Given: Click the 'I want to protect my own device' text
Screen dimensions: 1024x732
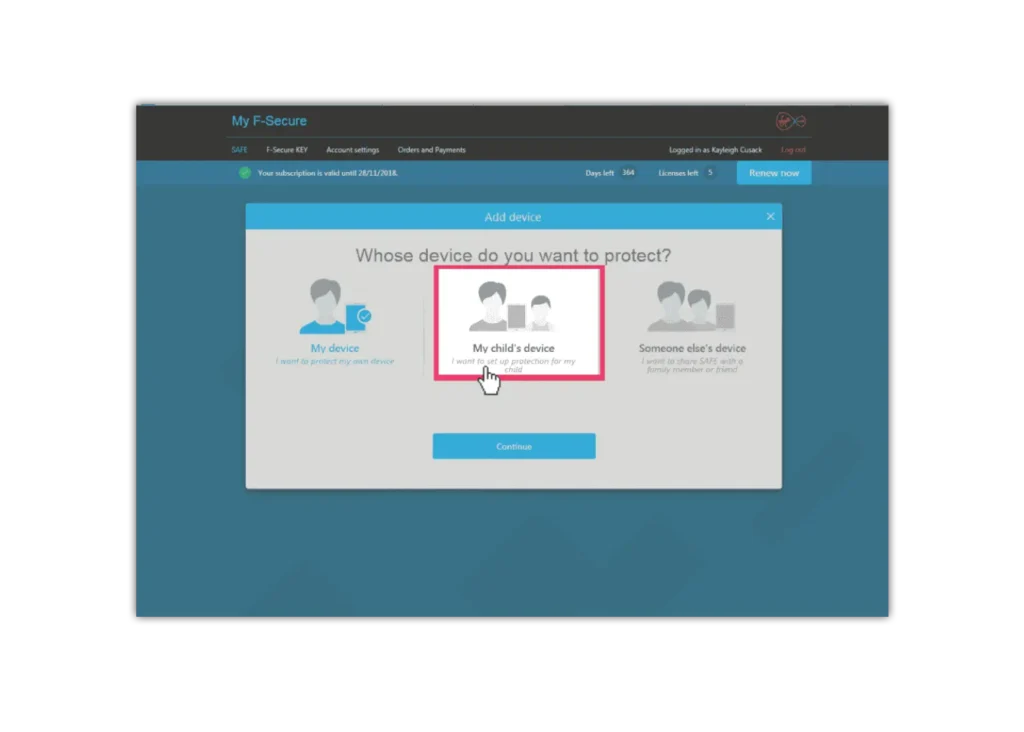Looking at the screenshot, I should point(335,361).
